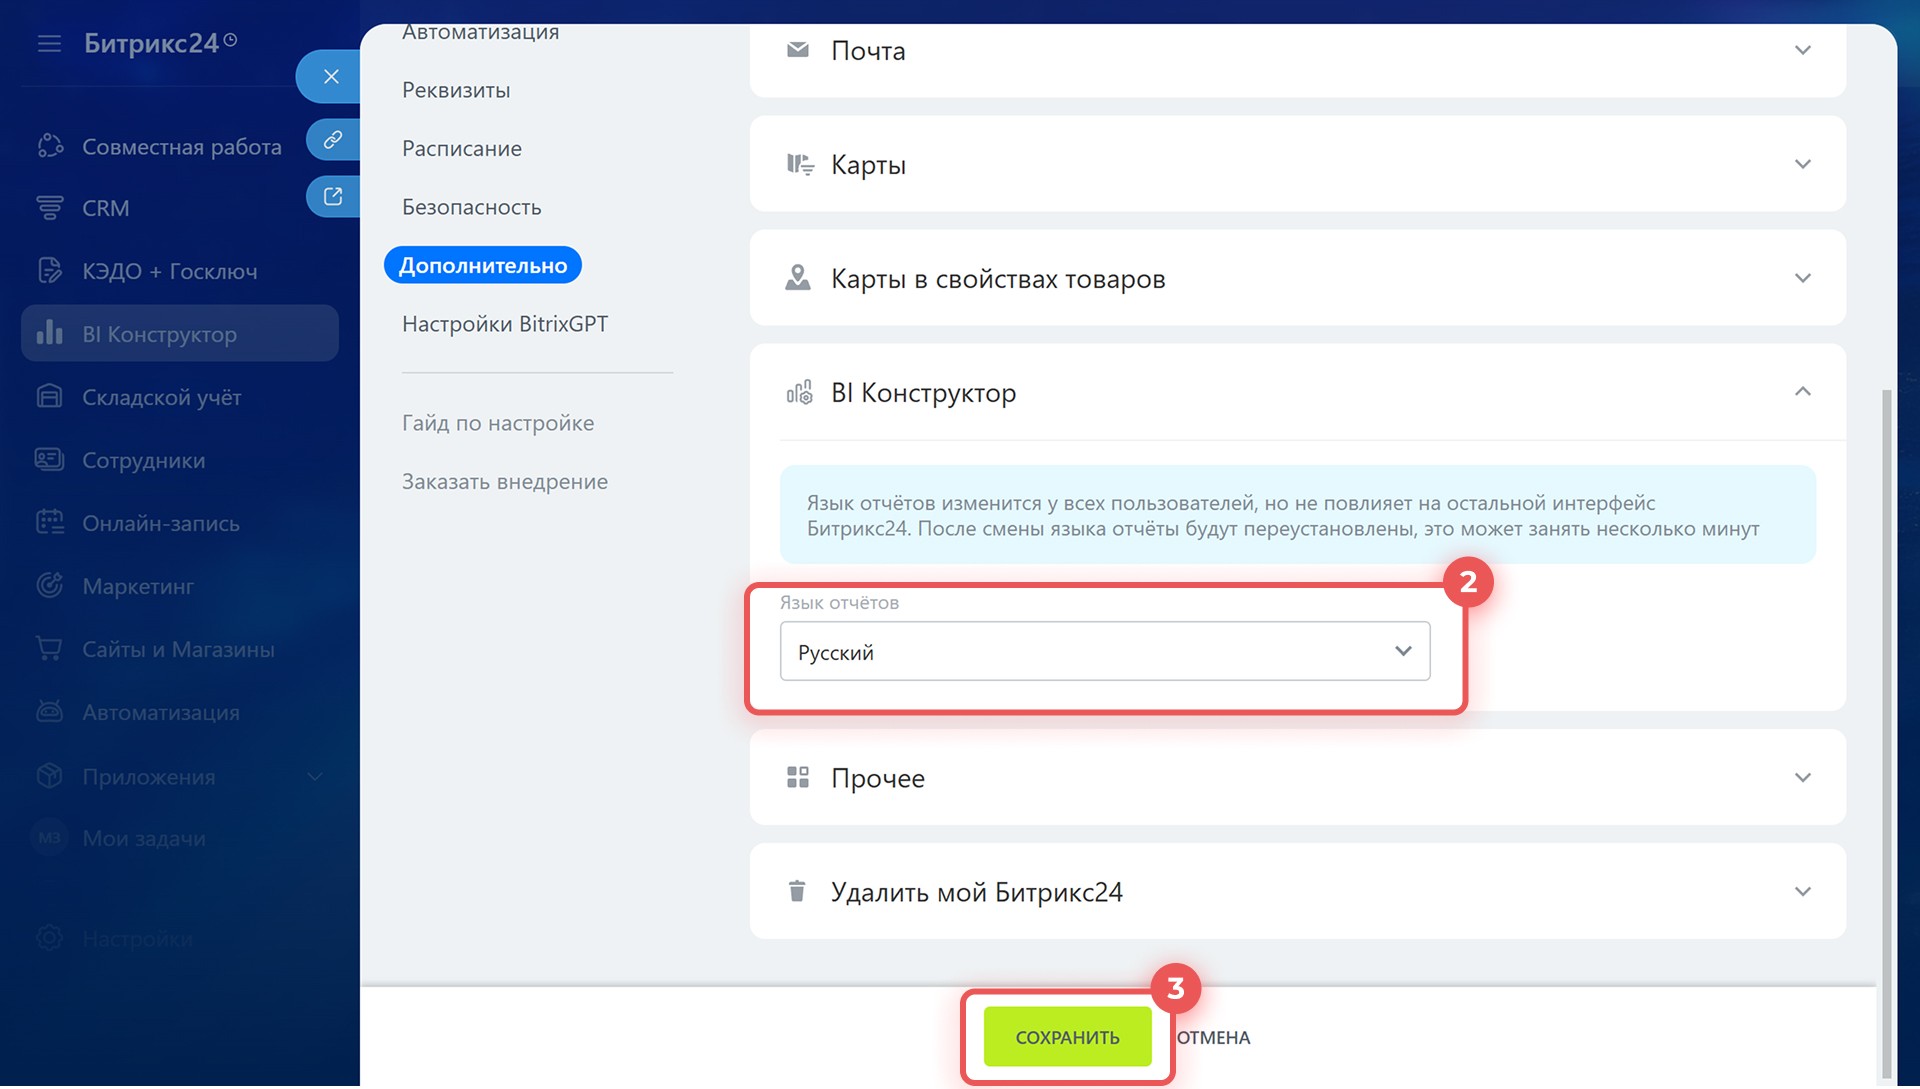1920x1089 pixels.
Task: Click the Сохранить button
Action: pyautogui.click(x=1066, y=1037)
